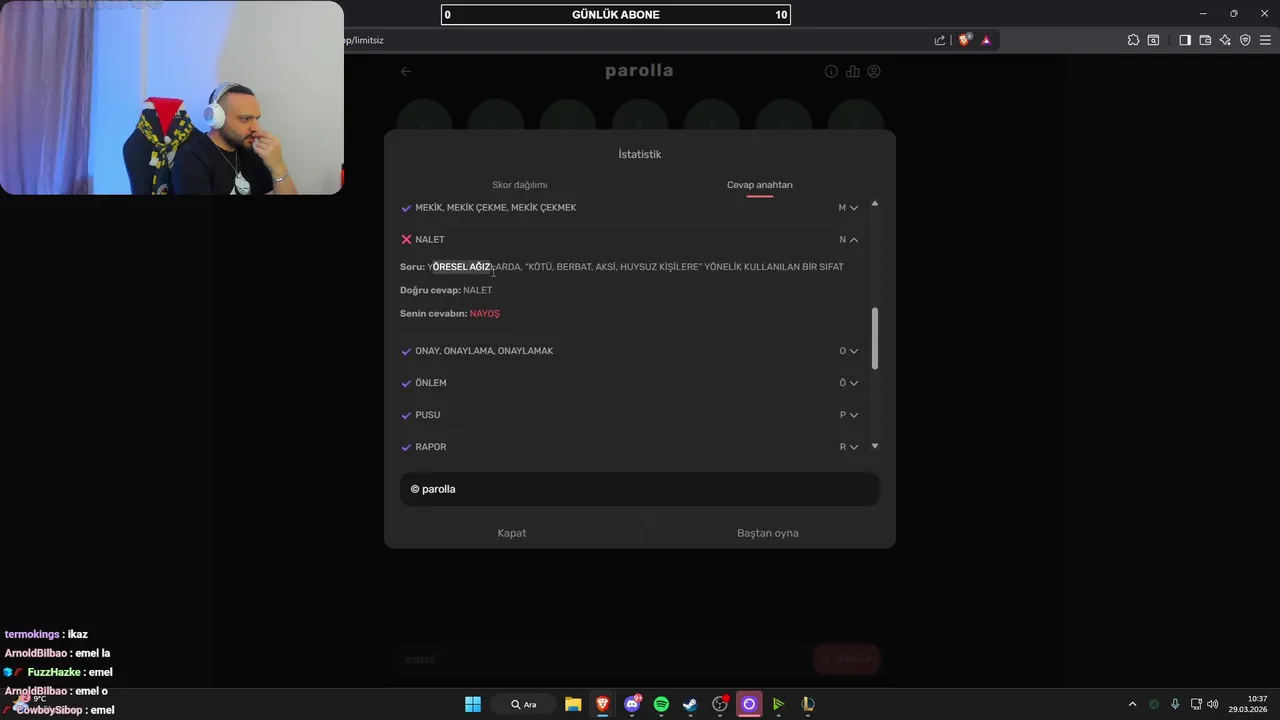
Task: Click the İstatistik dialog heading
Action: coord(640,154)
